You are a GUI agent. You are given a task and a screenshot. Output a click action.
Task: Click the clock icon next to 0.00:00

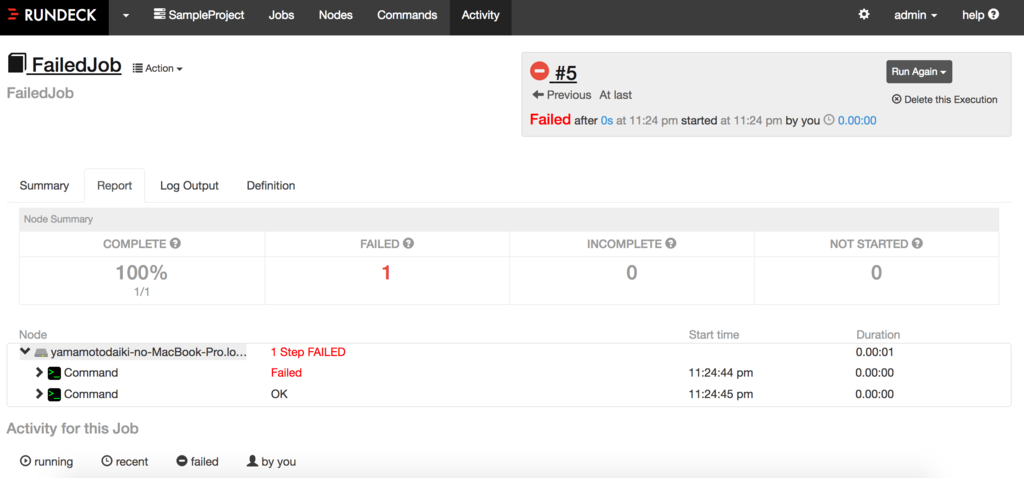pos(829,120)
